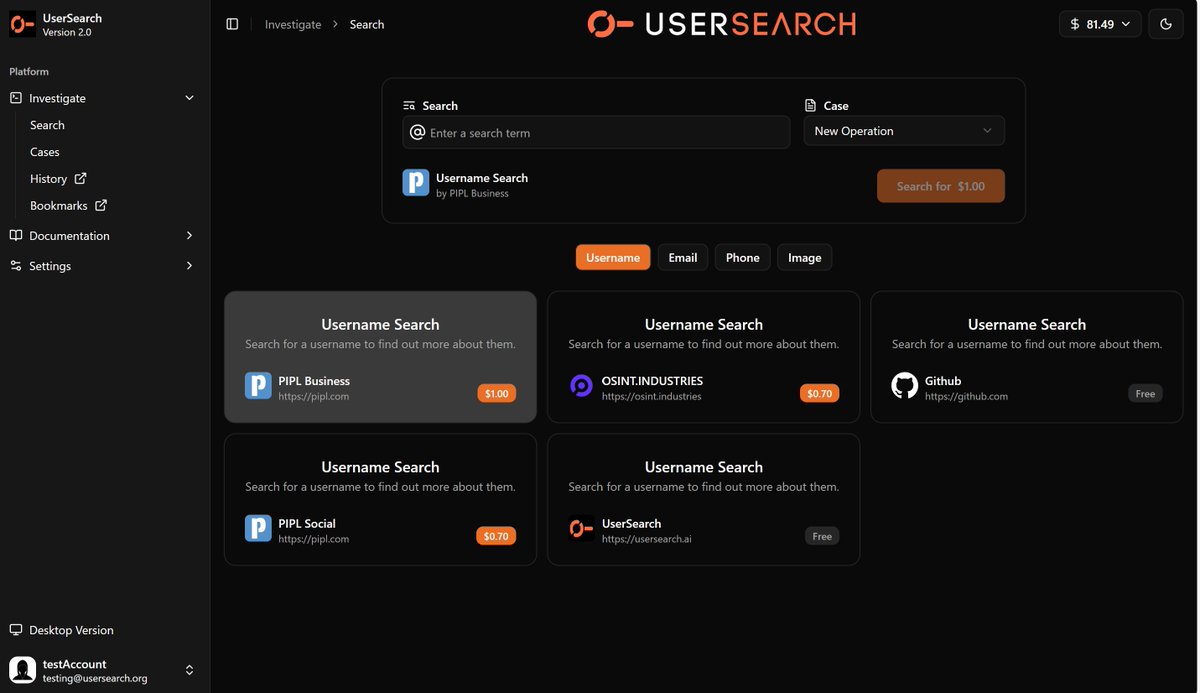Click Investigate in the breadcrumb
1200x693 pixels.
click(x=293, y=24)
